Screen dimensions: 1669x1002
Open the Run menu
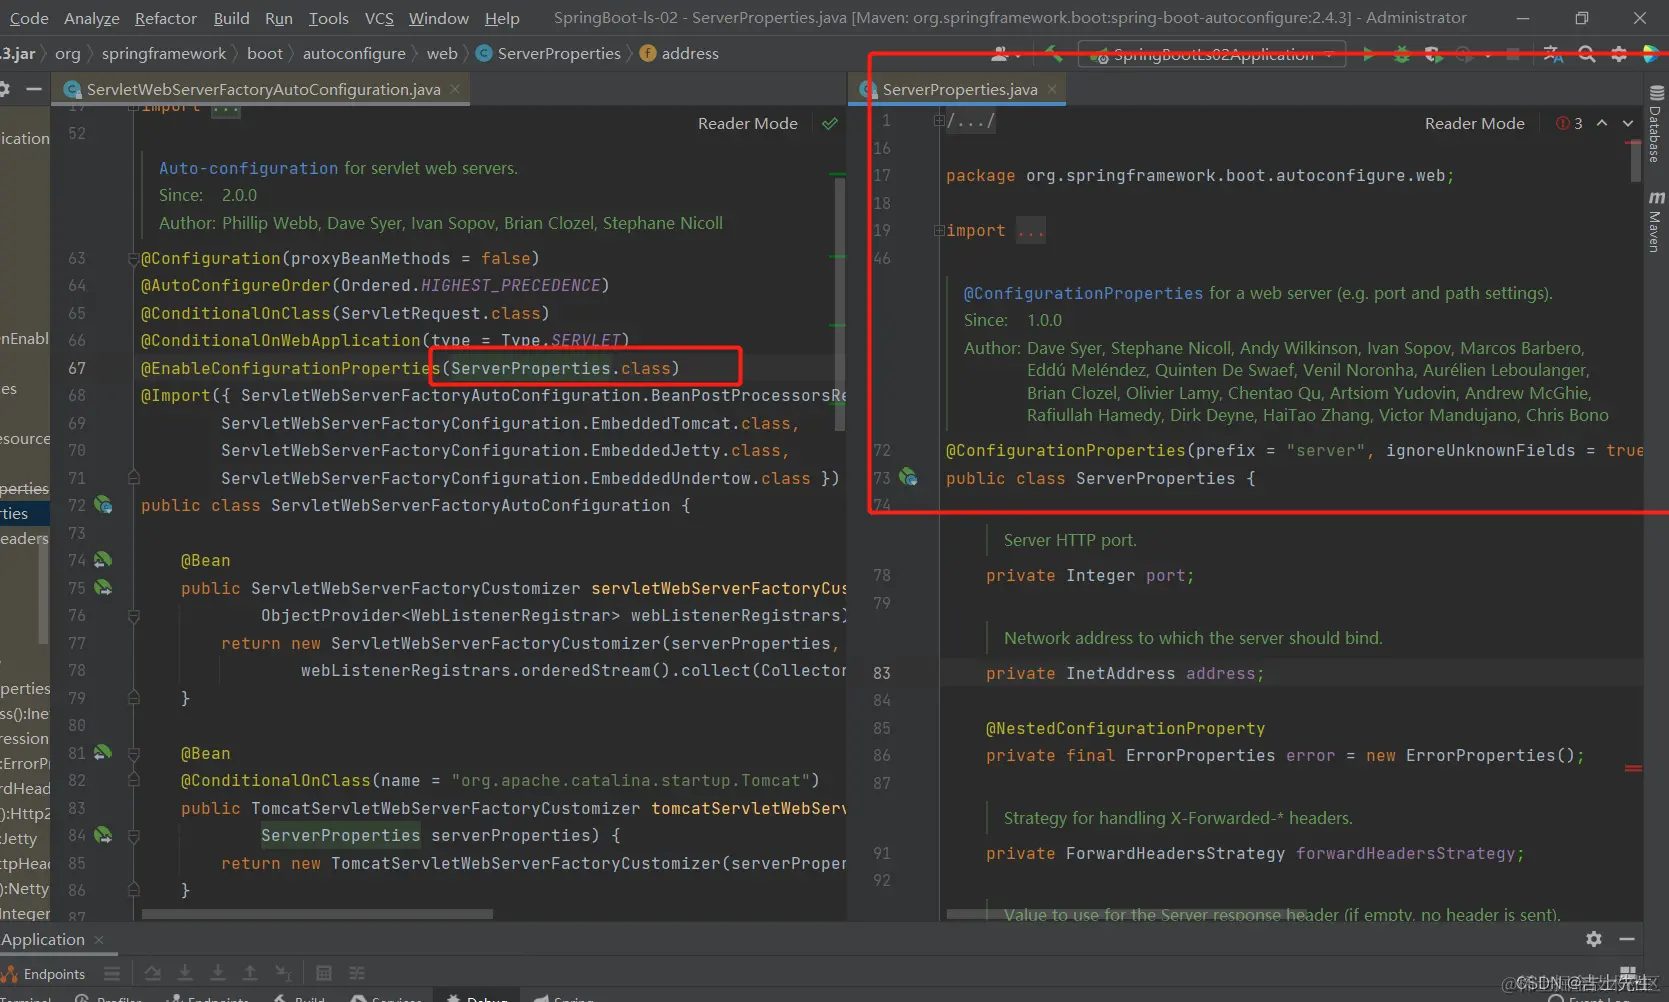pos(279,18)
